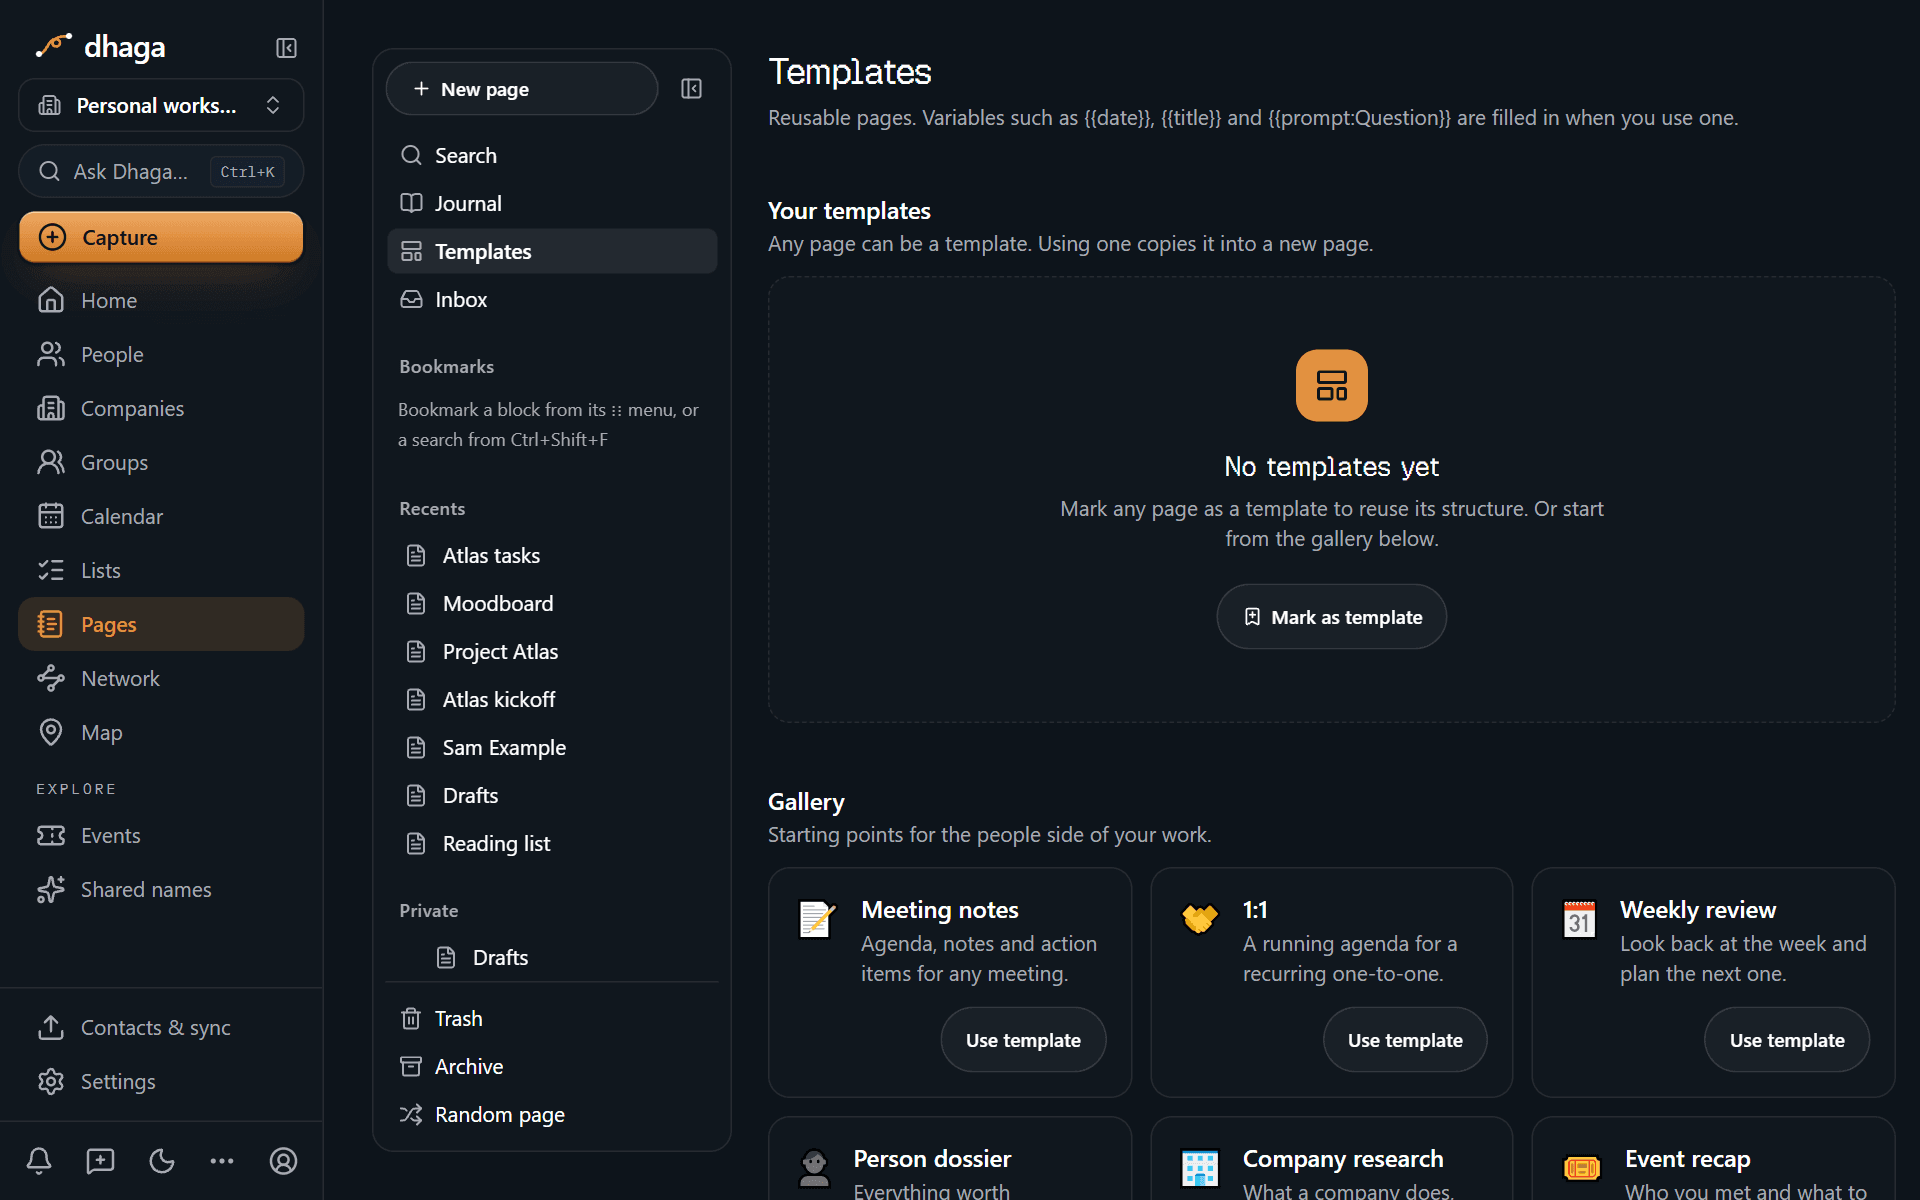Open Events under Explore
This screenshot has width=1920, height=1200.
point(161,835)
